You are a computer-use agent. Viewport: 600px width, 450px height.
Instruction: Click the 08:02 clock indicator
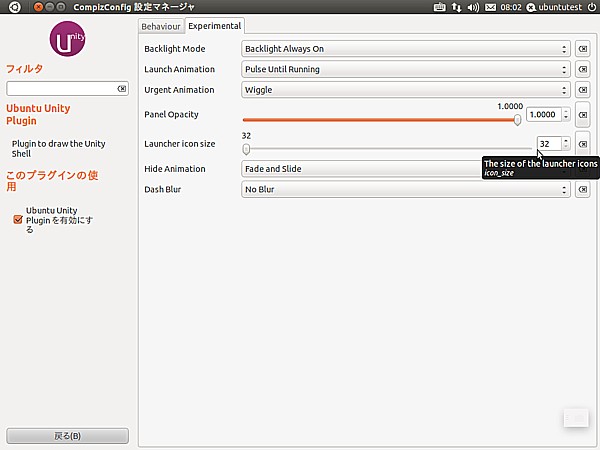coord(510,7)
